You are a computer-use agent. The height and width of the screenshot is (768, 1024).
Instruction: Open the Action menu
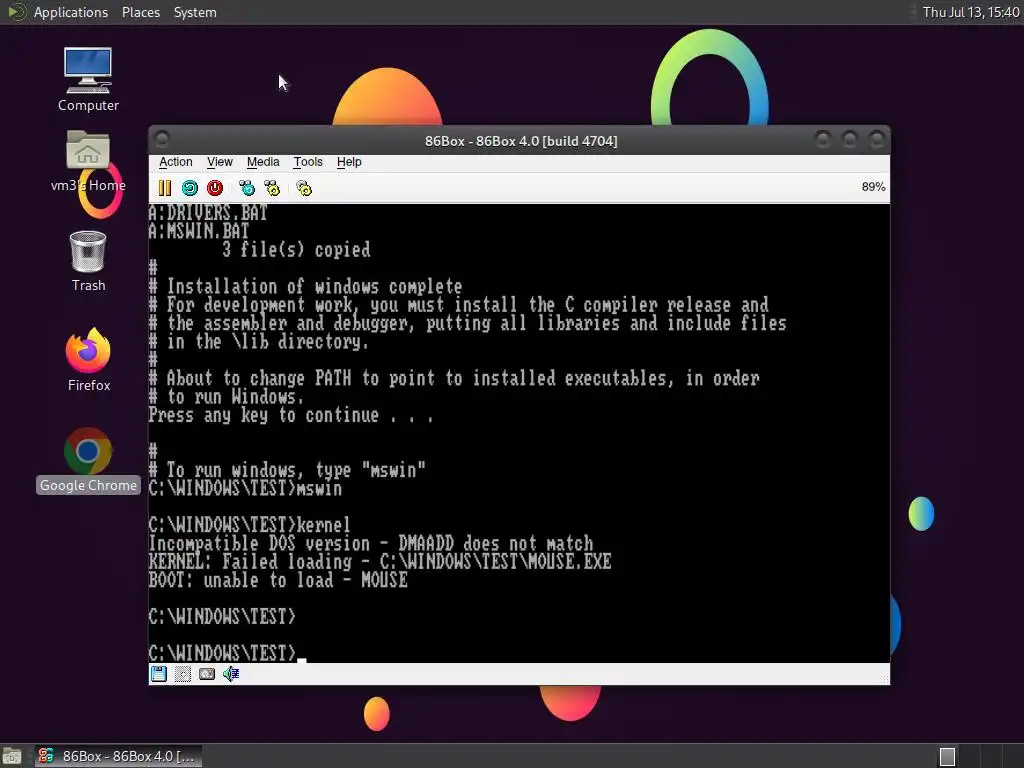coord(176,162)
